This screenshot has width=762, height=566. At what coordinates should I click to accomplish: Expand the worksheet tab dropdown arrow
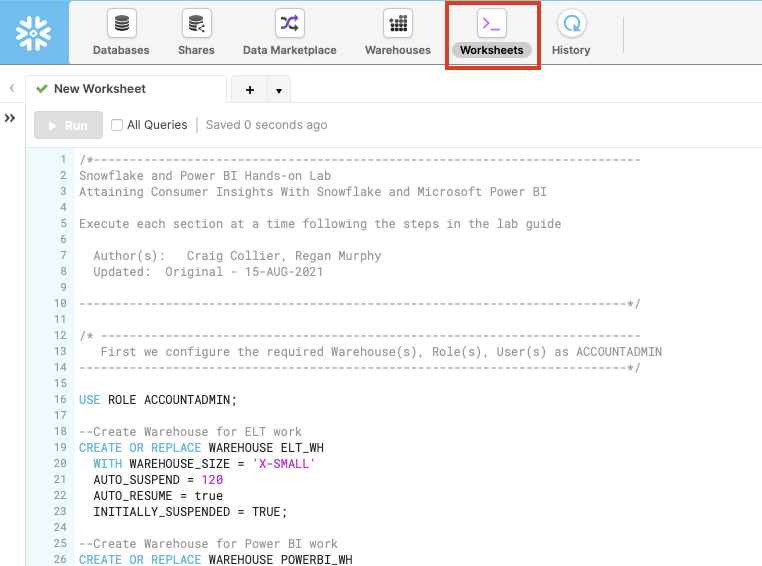pos(278,90)
